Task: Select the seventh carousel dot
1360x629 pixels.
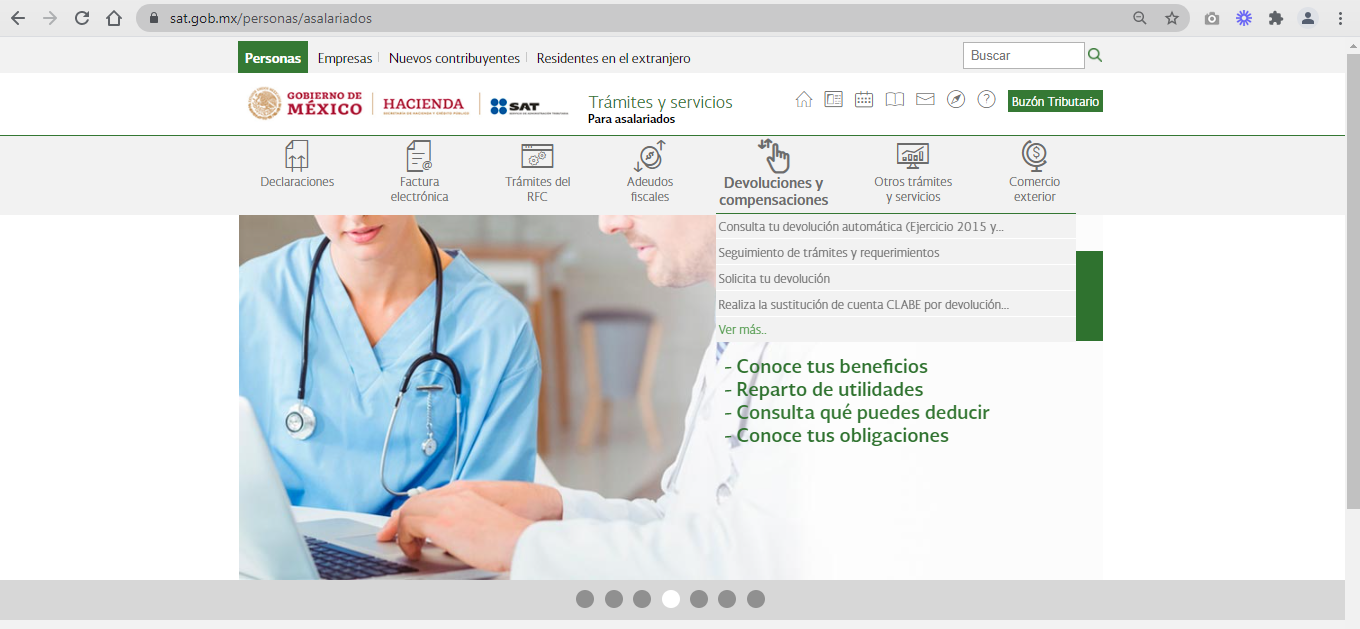Action: pyautogui.click(x=756, y=599)
